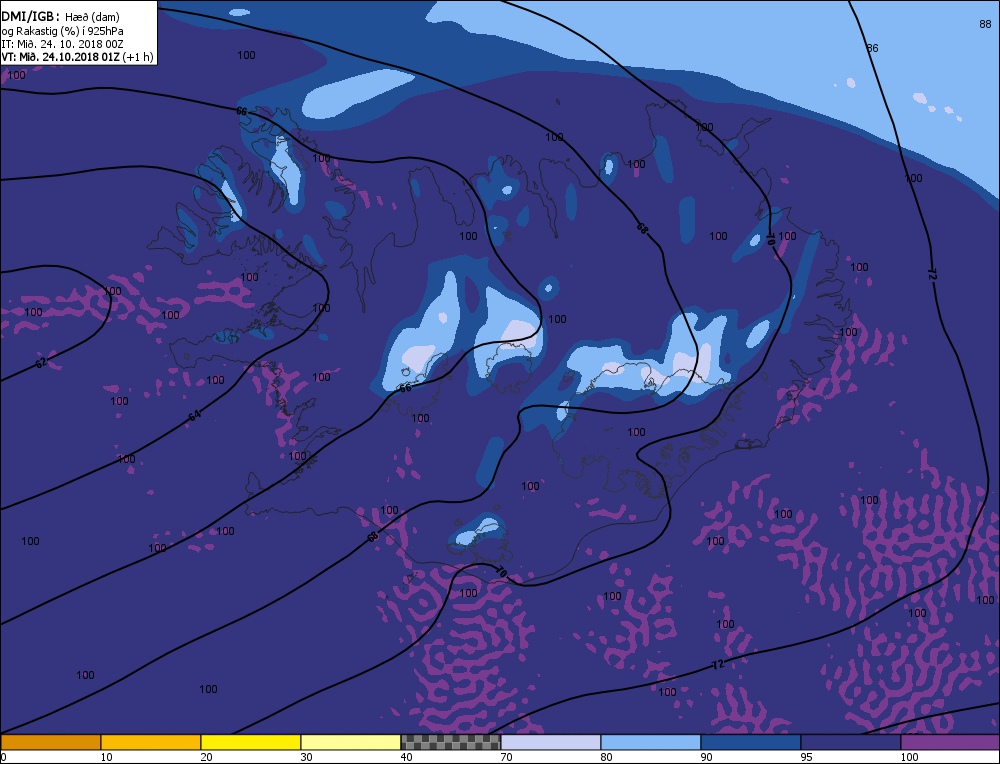Click the checkered gray 40–70 legend swatch
This screenshot has height=764, width=1000.
tap(450, 742)
